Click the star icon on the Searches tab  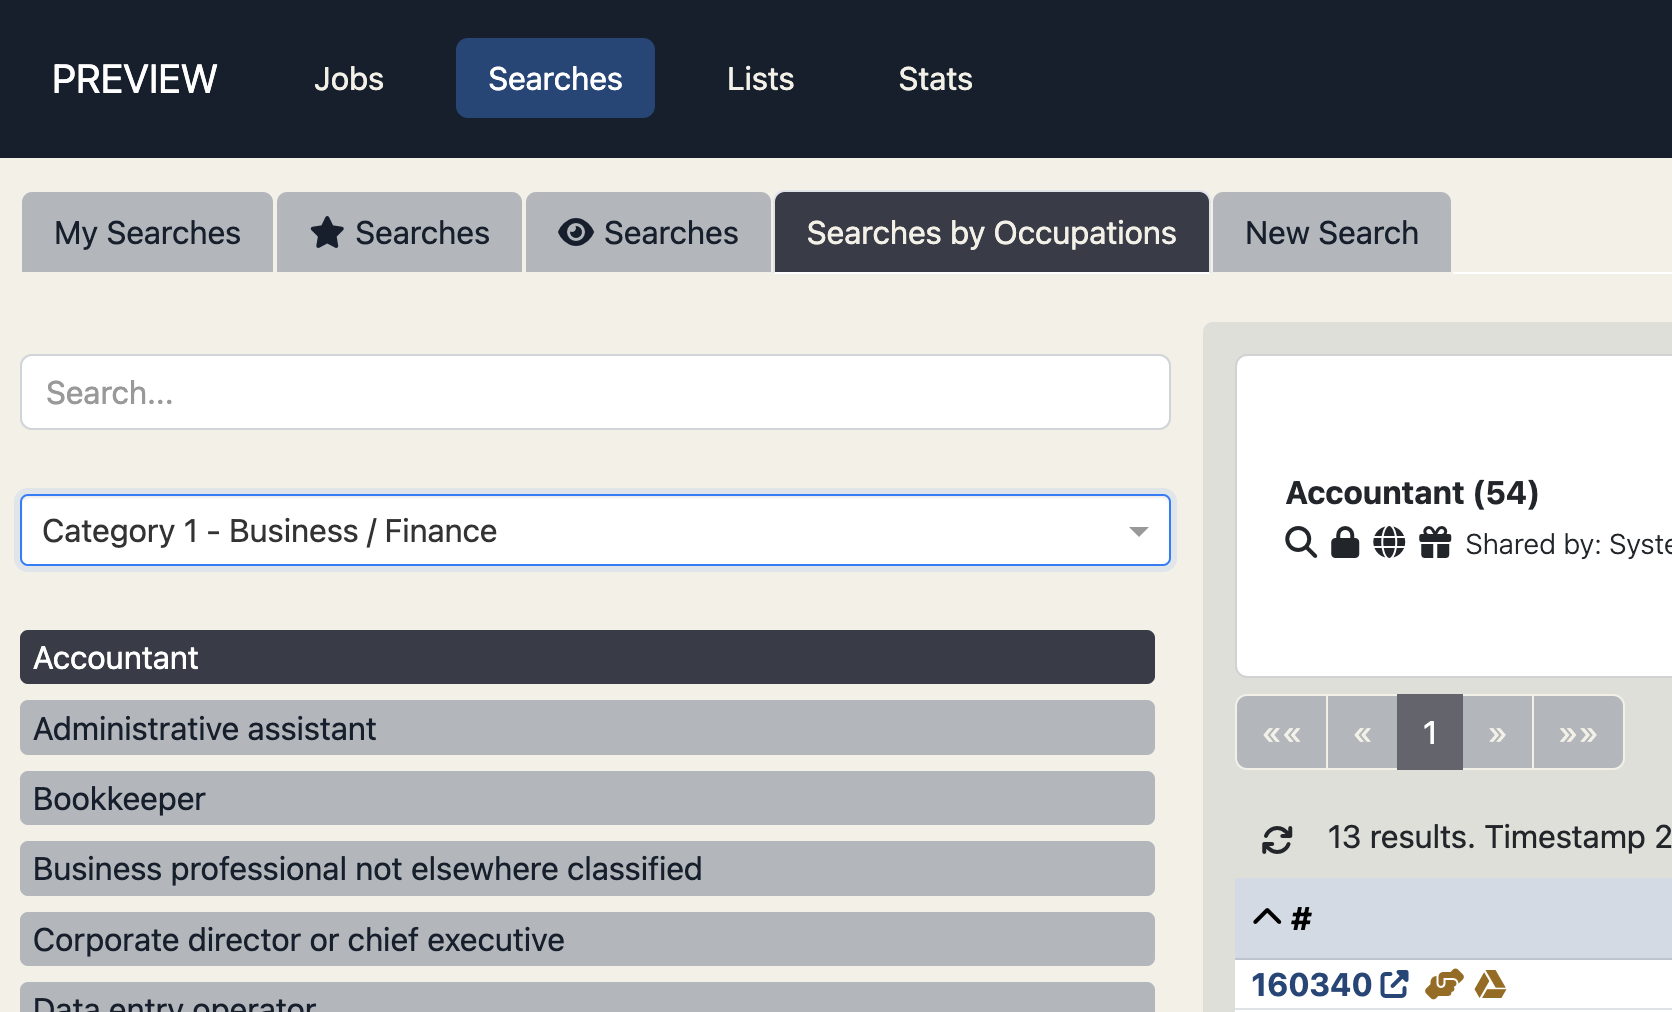point(327,232)
